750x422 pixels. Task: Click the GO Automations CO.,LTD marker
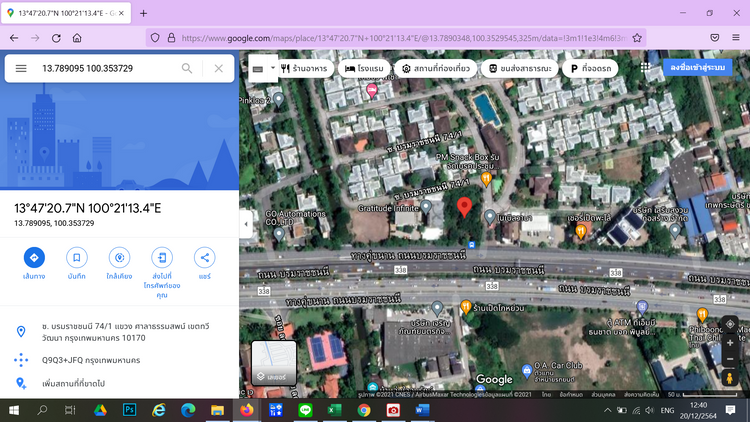click(x=279, y=234)
